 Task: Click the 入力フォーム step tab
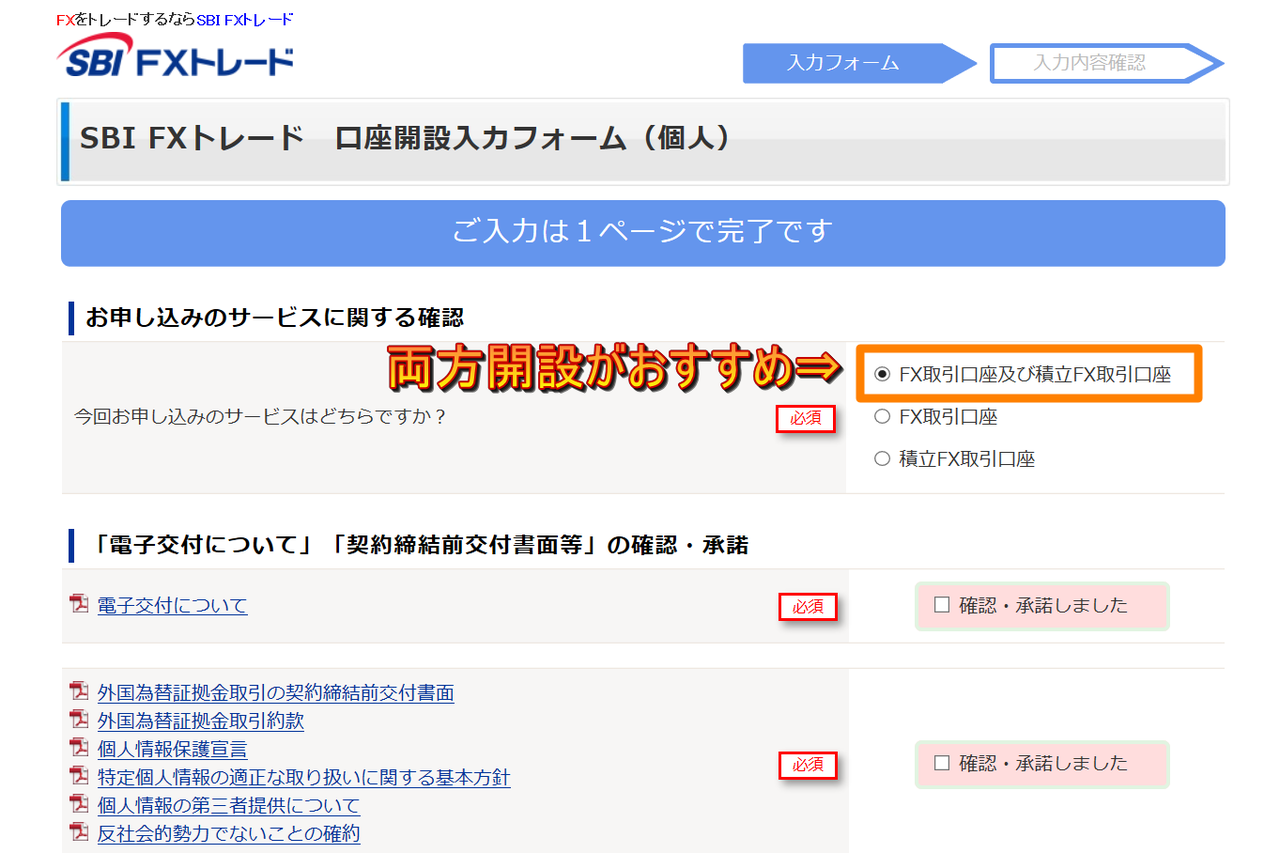(860, 63)
